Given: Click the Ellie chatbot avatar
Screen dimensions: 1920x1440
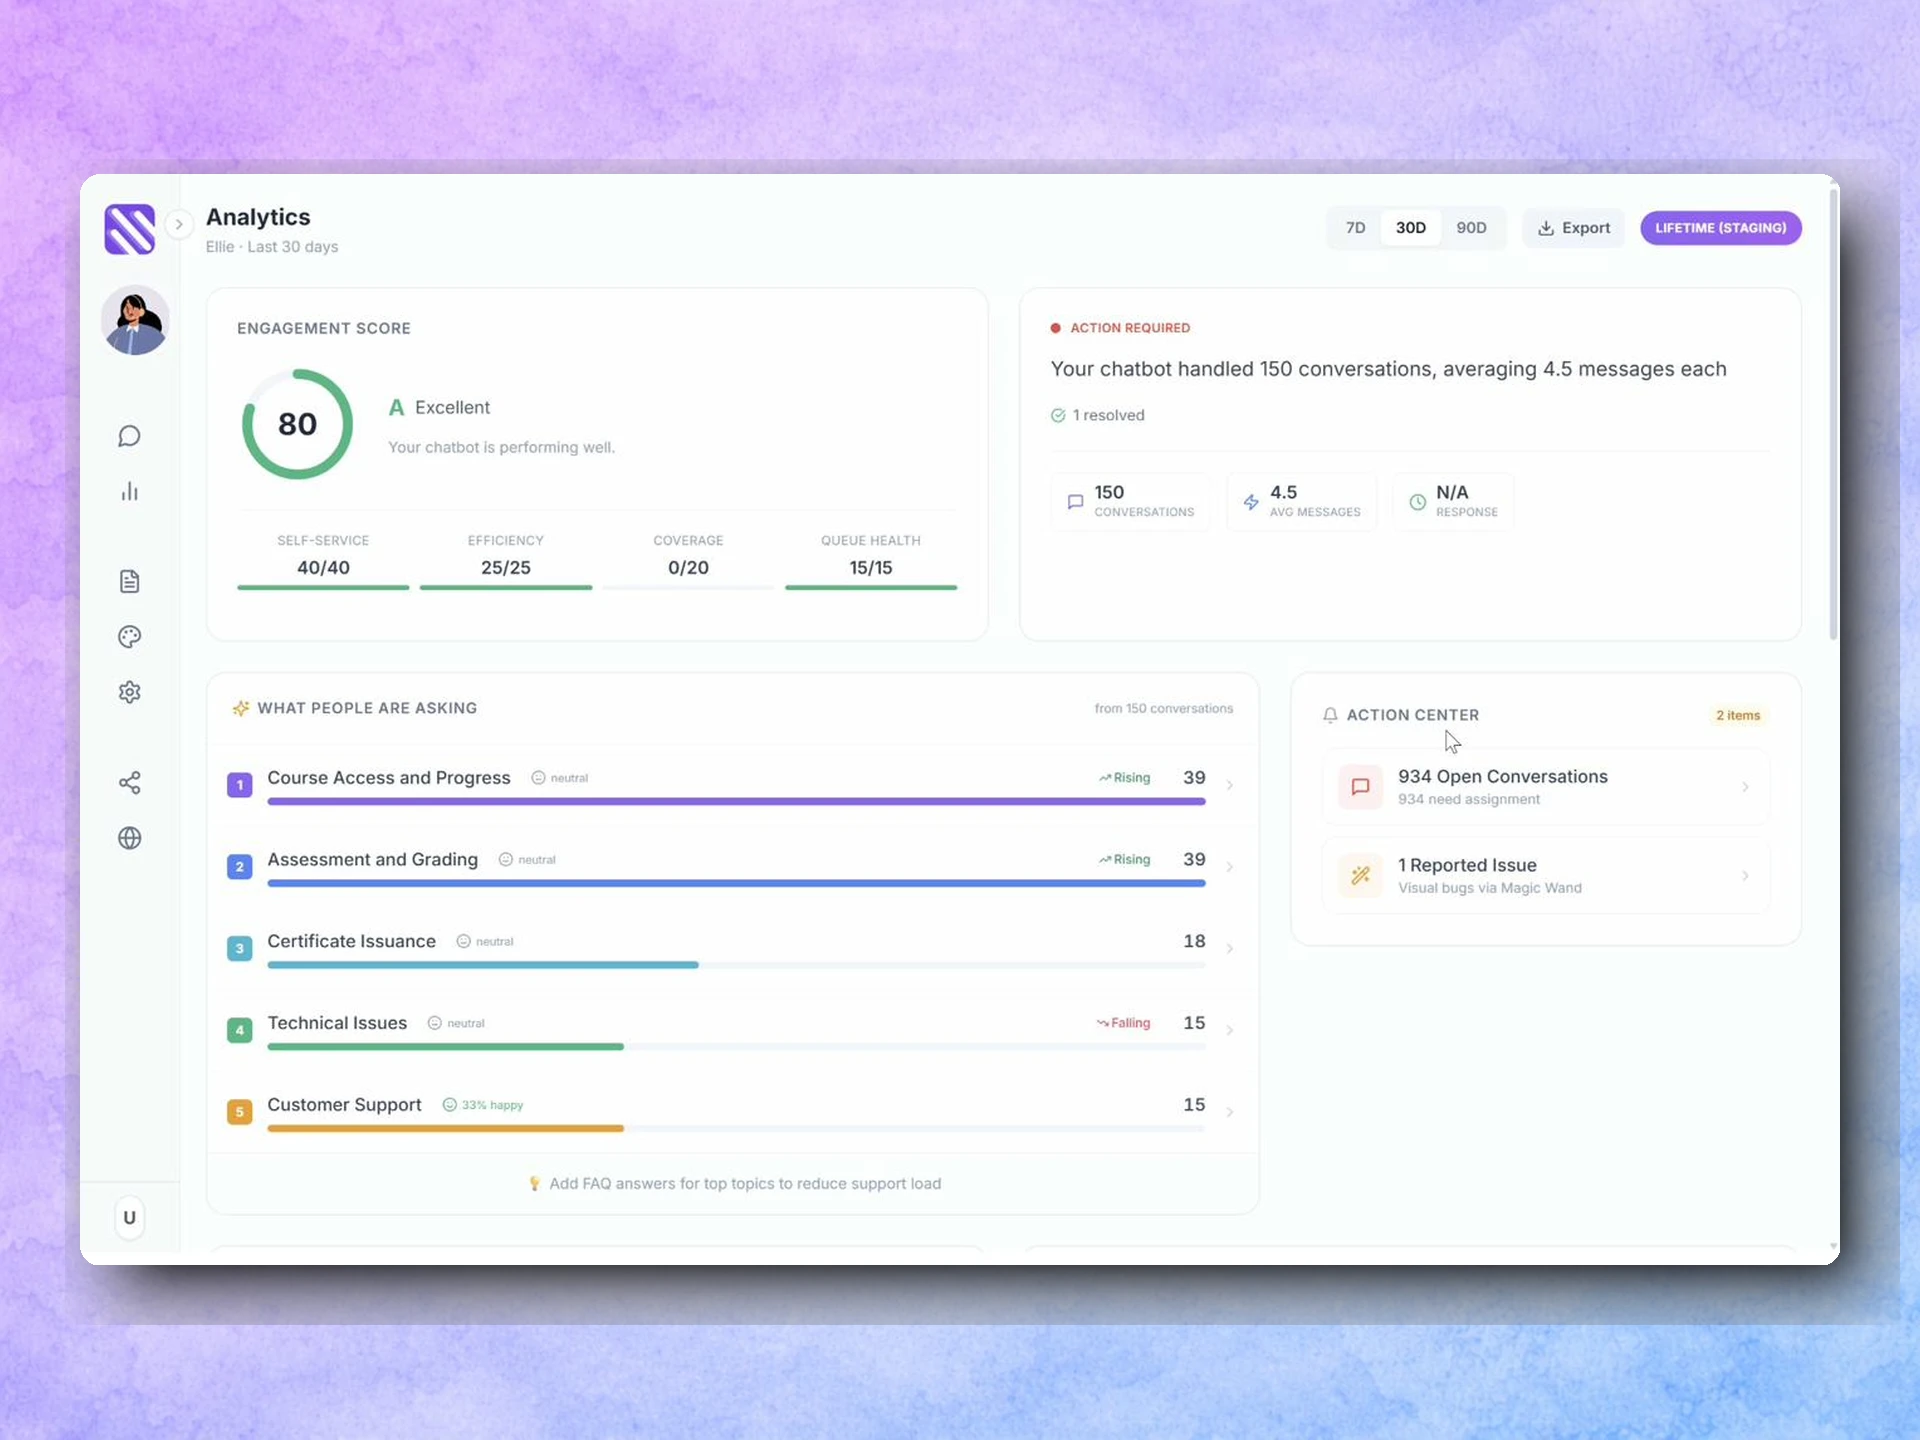Looking at the screenshot, I should click(135, 321).
